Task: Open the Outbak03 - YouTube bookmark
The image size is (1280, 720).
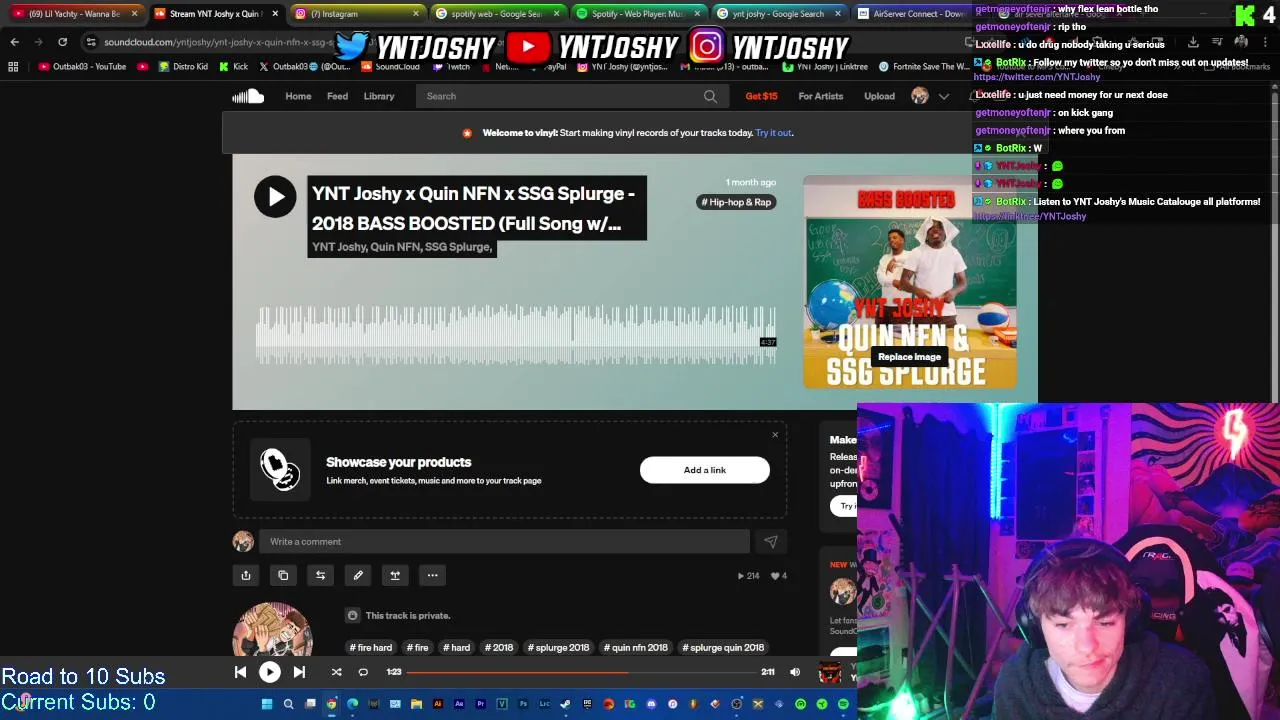Action: (x=82, y=67)
